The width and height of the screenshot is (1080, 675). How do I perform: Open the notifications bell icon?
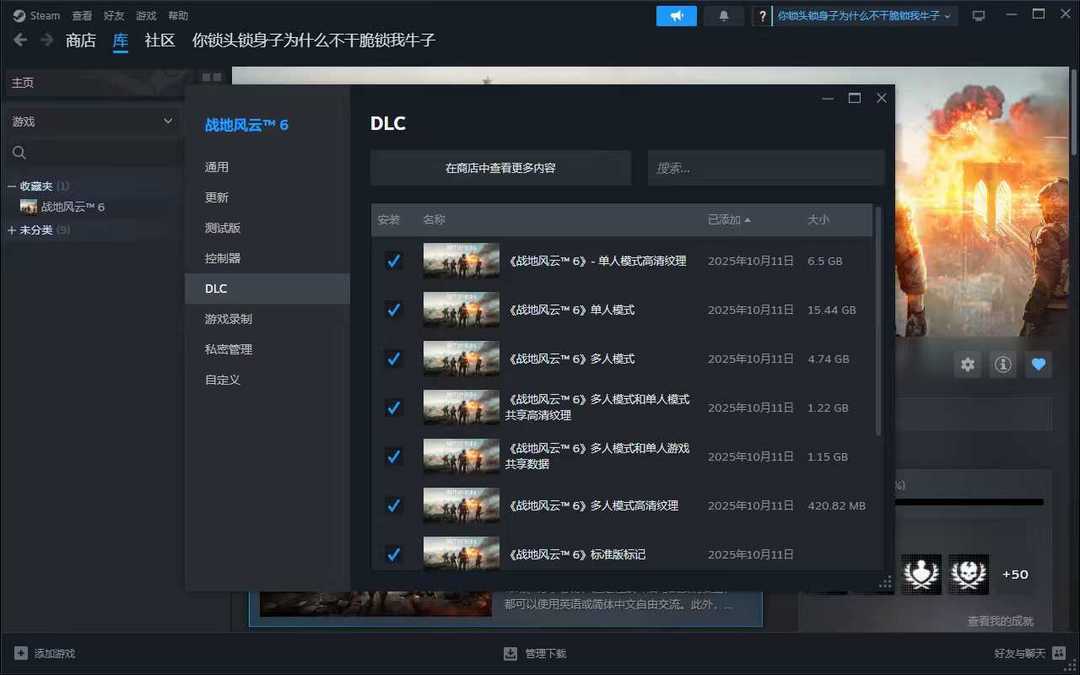click(x=723, y=16)
